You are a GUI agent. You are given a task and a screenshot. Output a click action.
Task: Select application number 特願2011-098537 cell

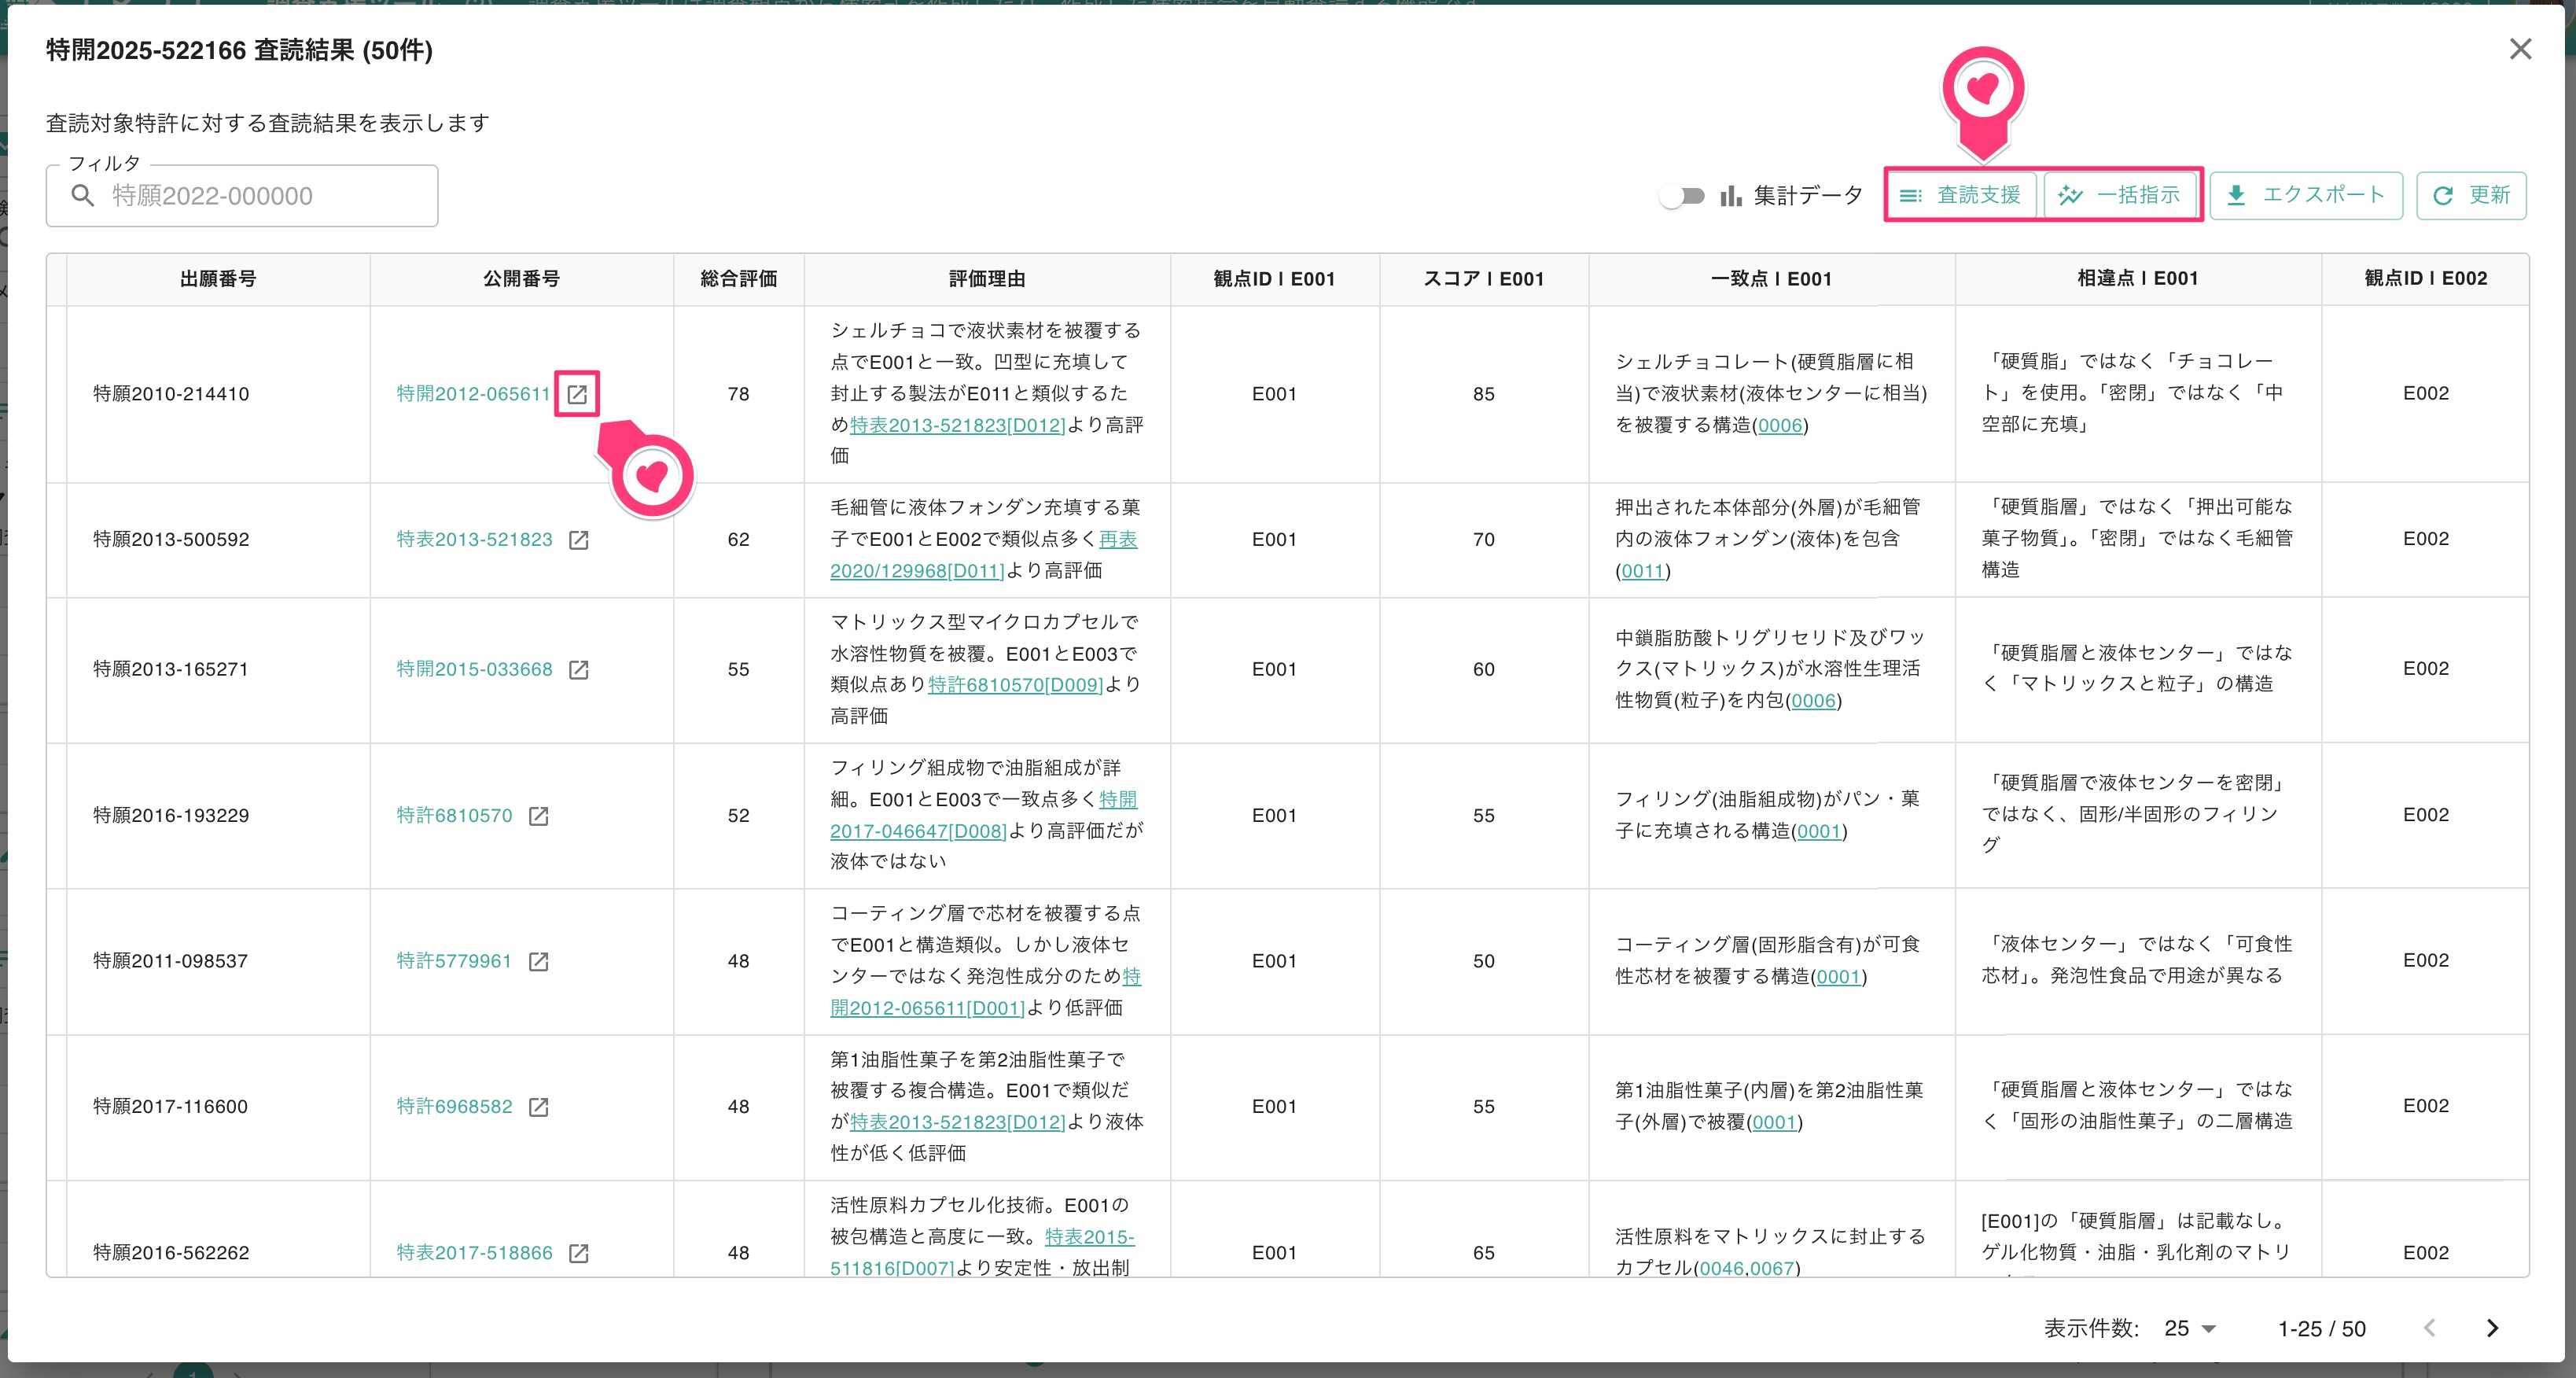point(218,961)
